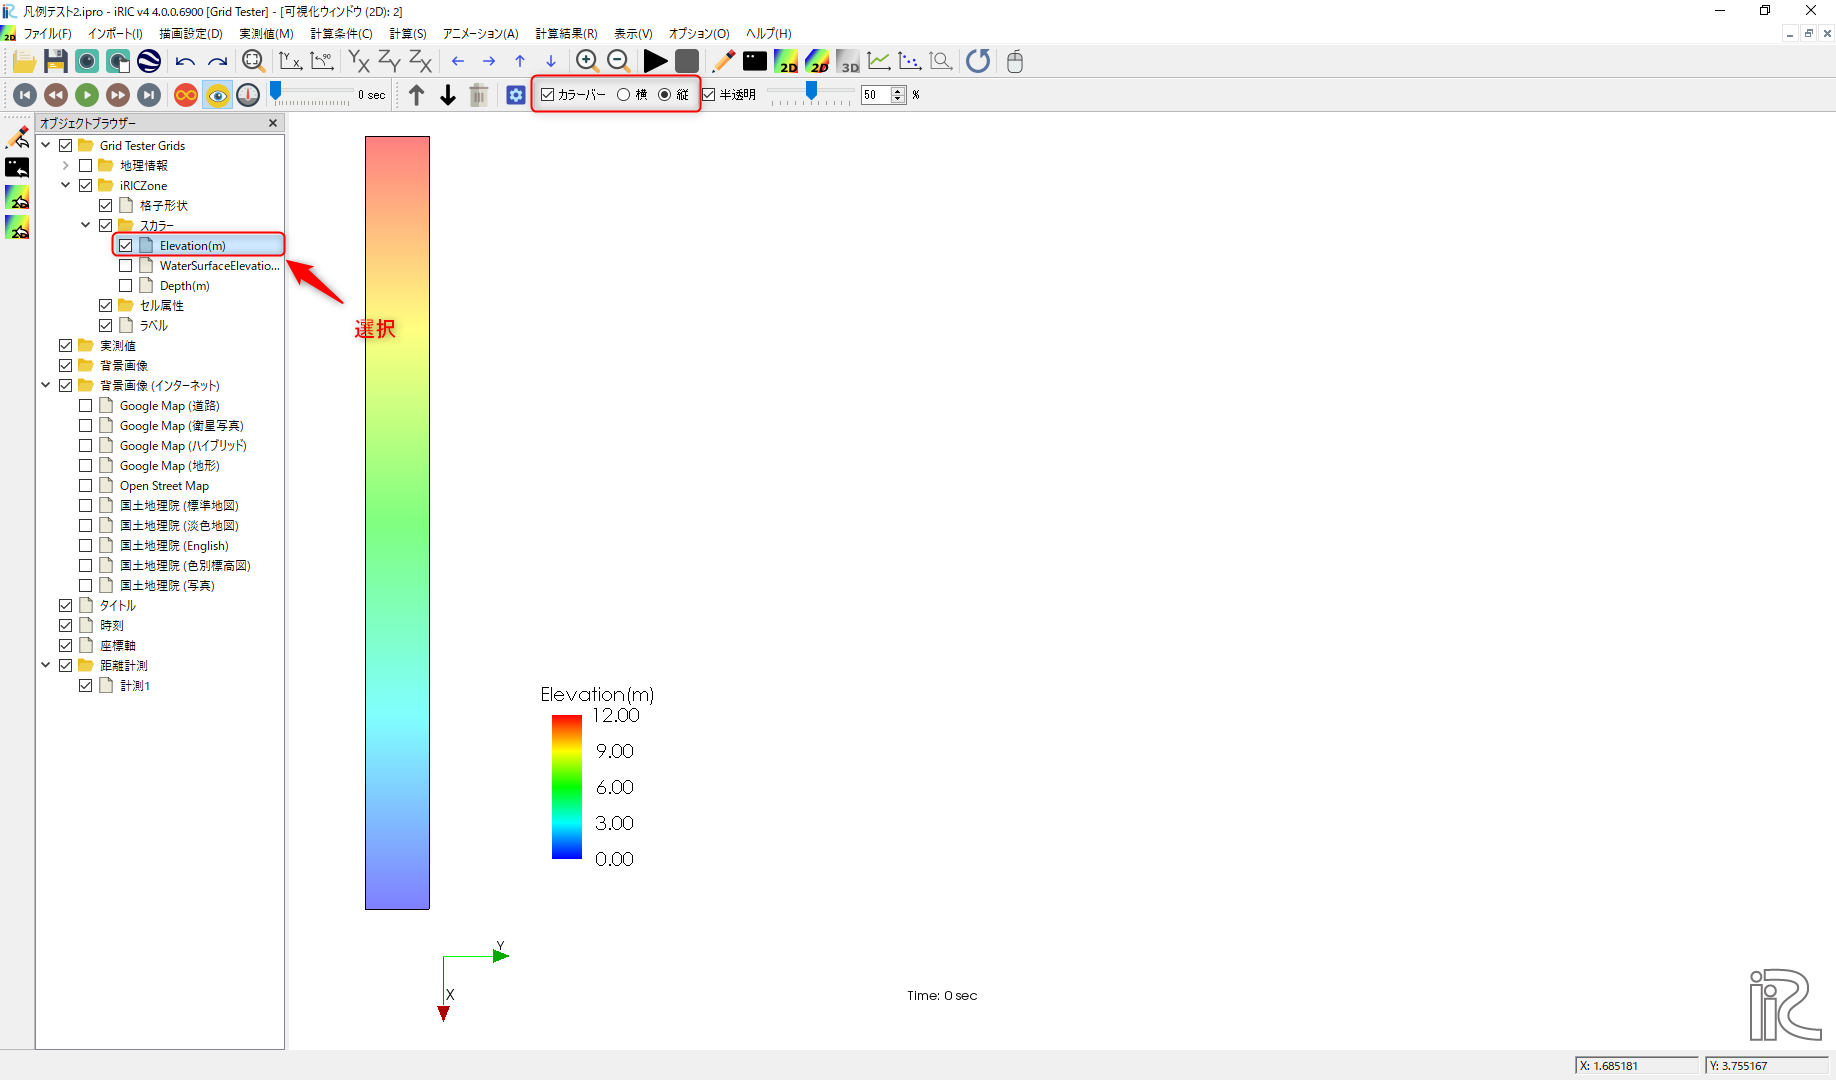Check the Open Street Map checkbox
This screenshot has height=1080, width=1836.
click(x=86, y=486)
